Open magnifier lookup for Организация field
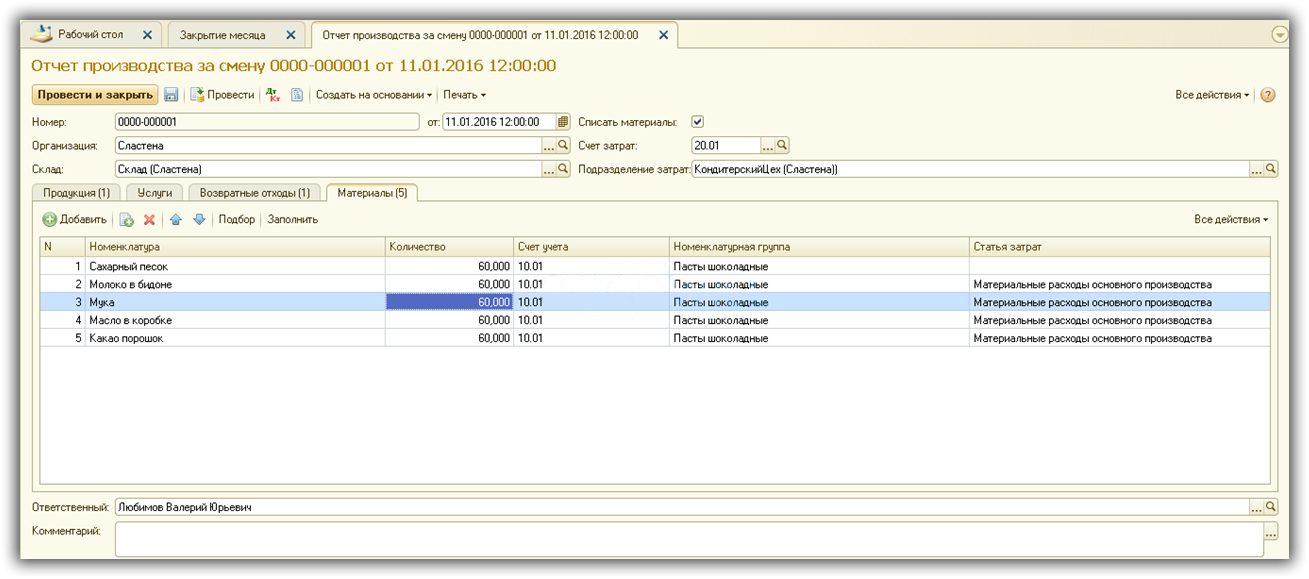 [x=562, y=146]
